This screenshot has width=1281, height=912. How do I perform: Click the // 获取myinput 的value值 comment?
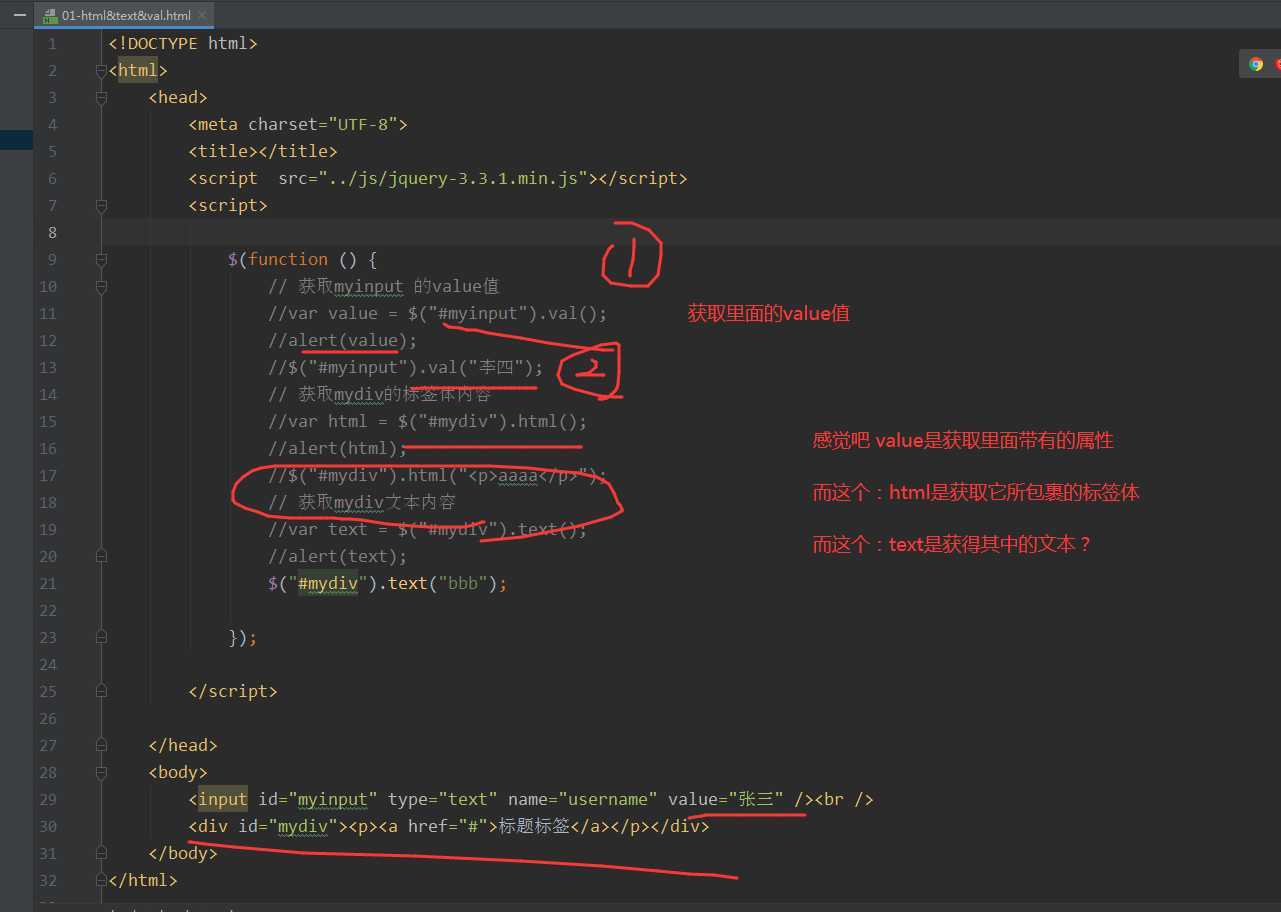(x=383, y=287)
